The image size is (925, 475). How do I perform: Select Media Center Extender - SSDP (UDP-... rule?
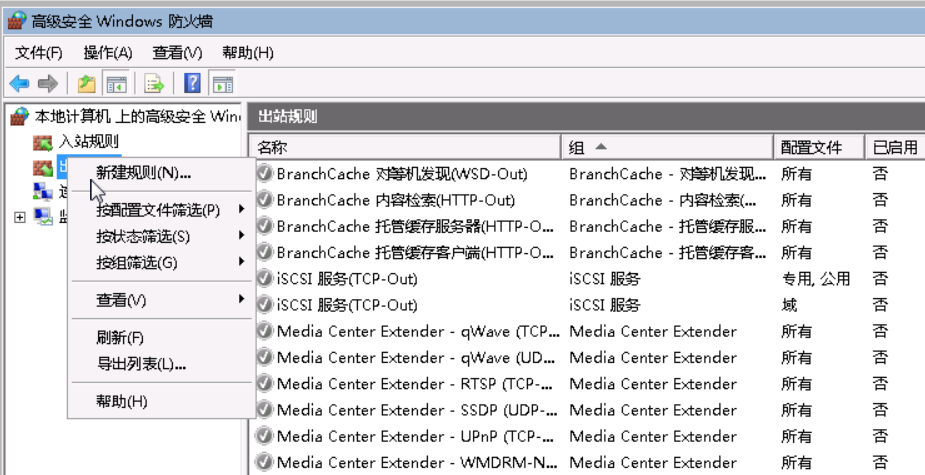coord(416,410)
